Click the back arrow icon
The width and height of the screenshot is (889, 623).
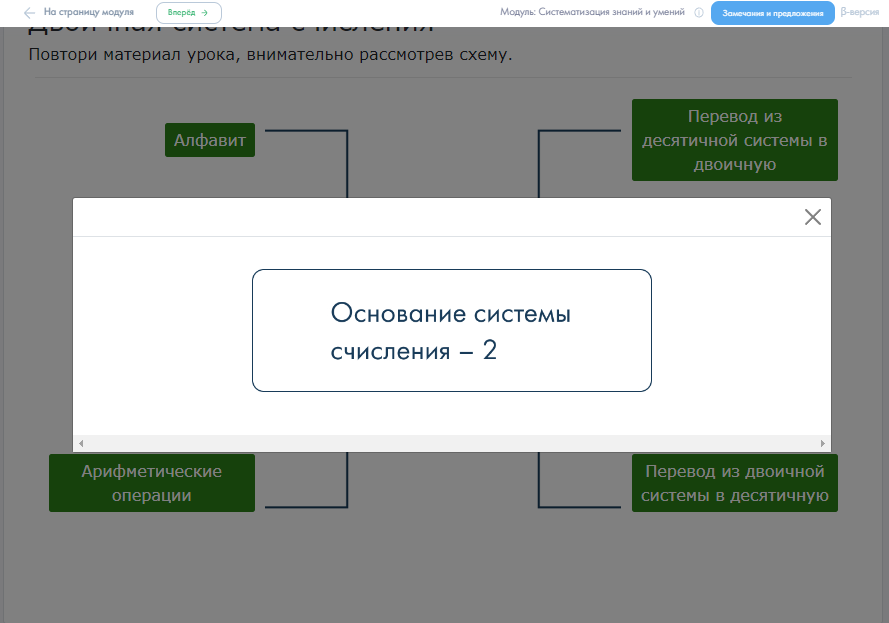pyautogui.click(x=29, y=12)
